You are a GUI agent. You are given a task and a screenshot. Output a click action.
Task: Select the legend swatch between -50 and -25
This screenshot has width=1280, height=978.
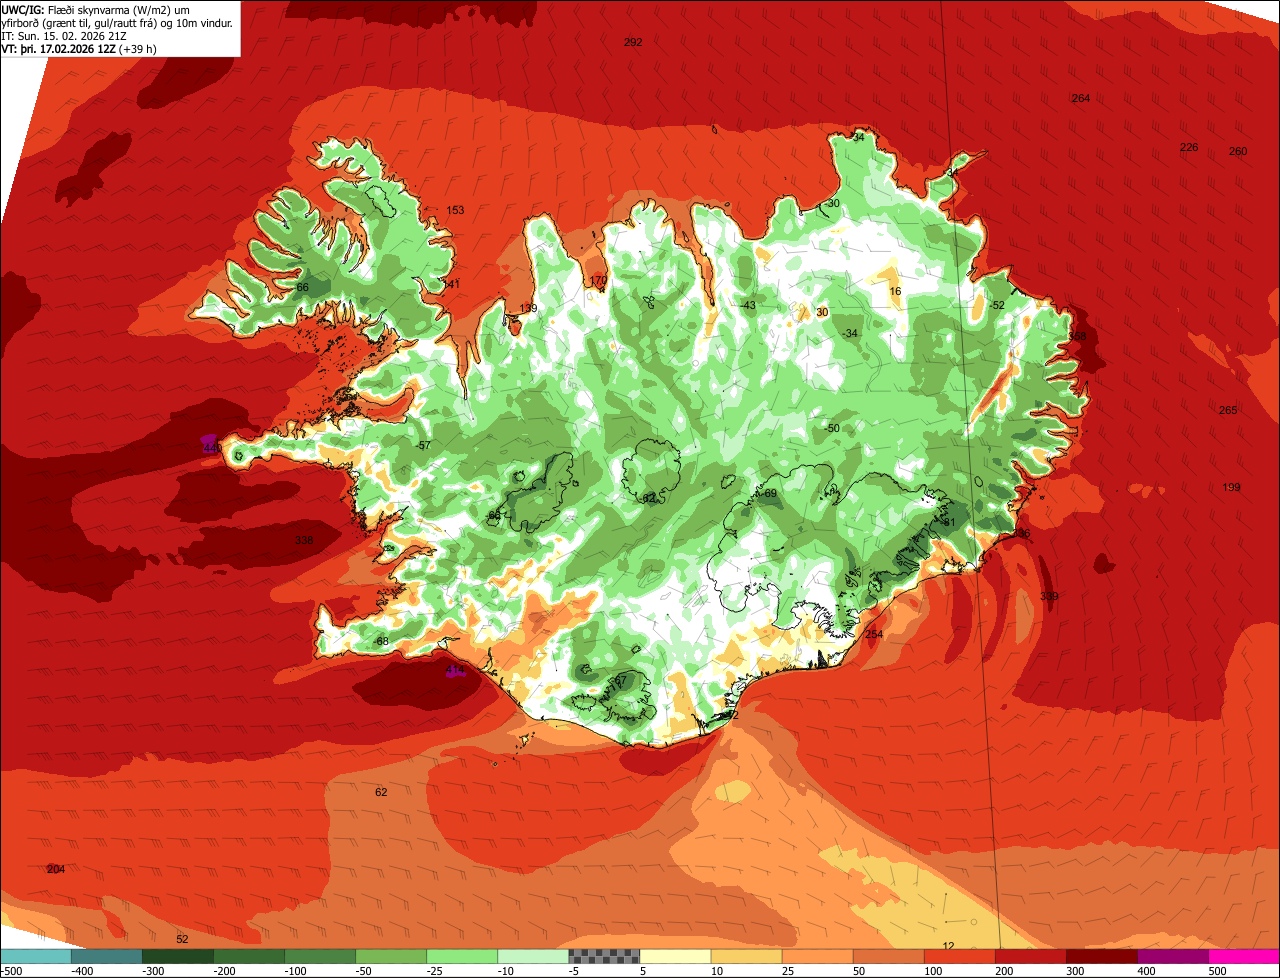[391, 956]
